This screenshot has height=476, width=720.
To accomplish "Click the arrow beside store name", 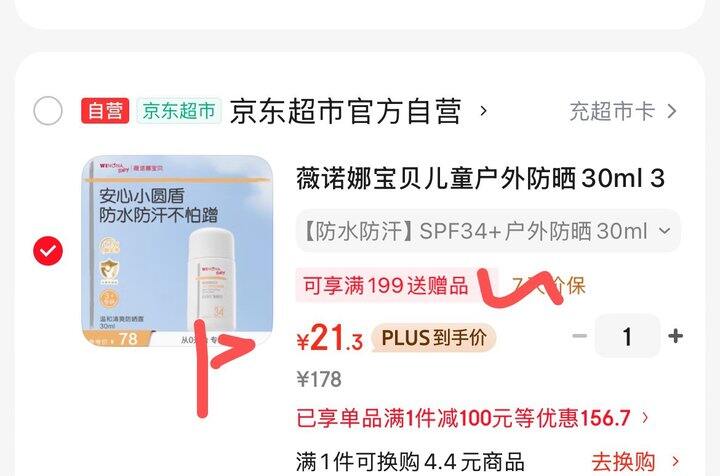I will click(x=483, y=111).
